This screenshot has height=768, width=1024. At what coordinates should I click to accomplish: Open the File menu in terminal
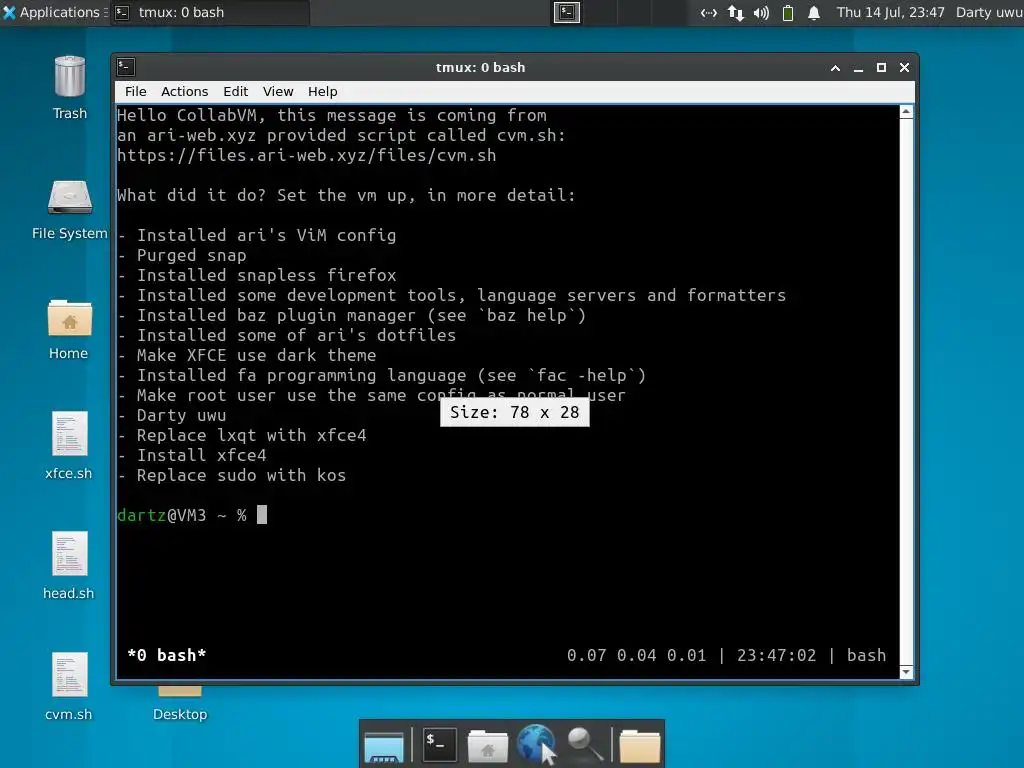(136, 91)
